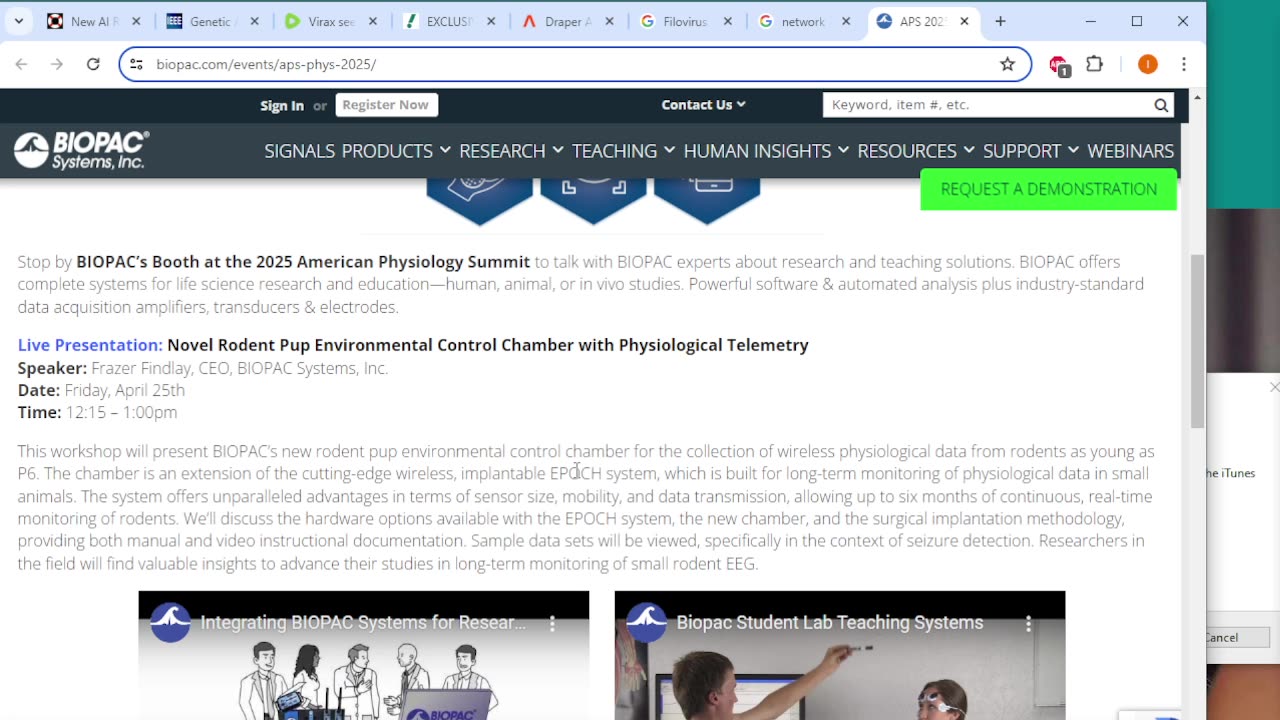This screenshot has width=1280, height=720.
Task: Click the Live Presentation link
Action: coord(90,345)
